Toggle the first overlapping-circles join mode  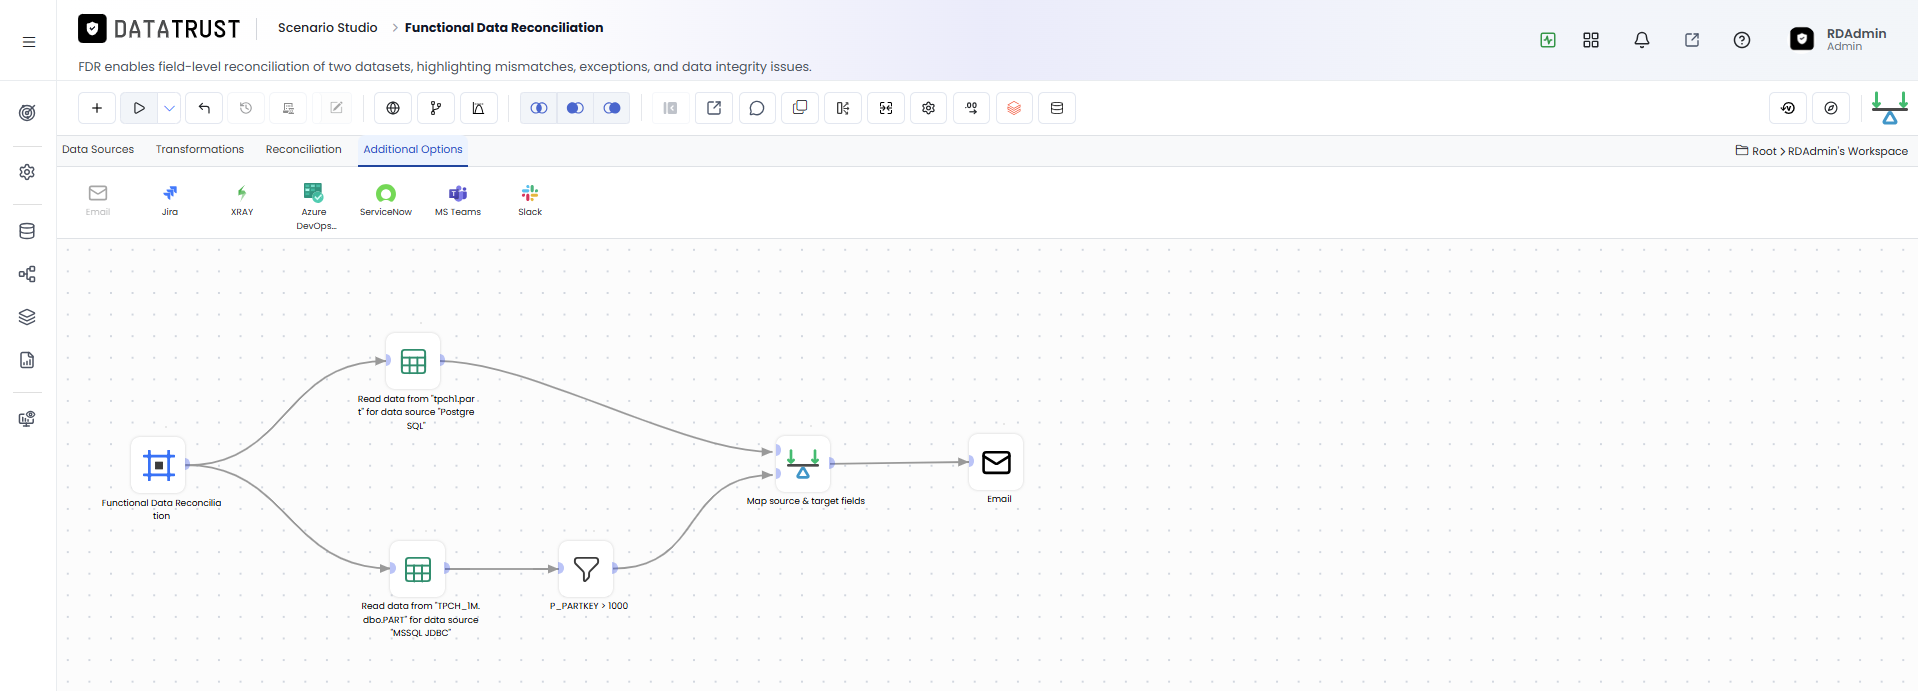point(539,108)
